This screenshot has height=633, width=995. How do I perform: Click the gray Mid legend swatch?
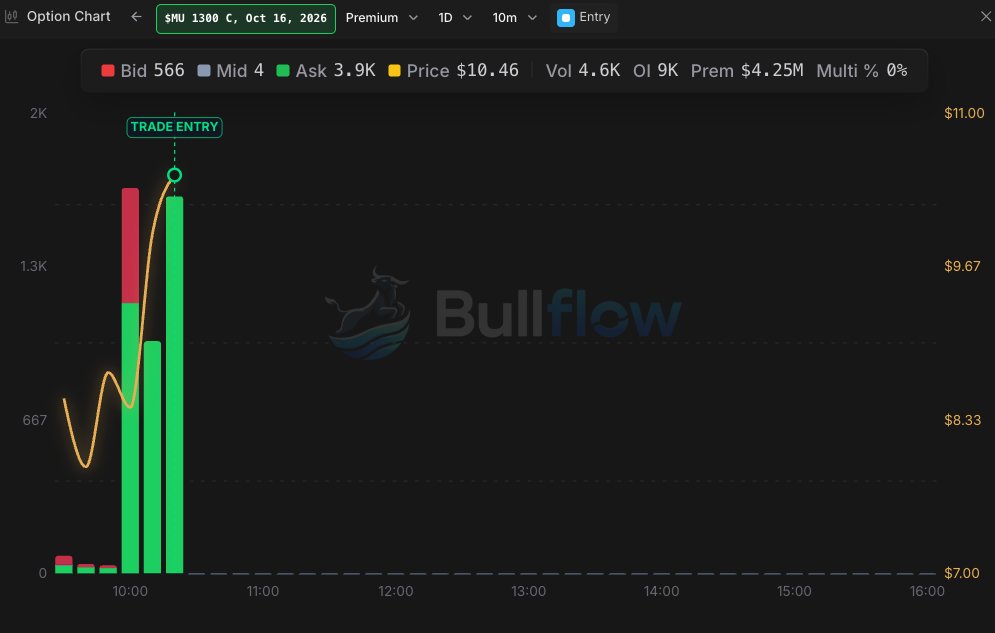coord(204,70)
